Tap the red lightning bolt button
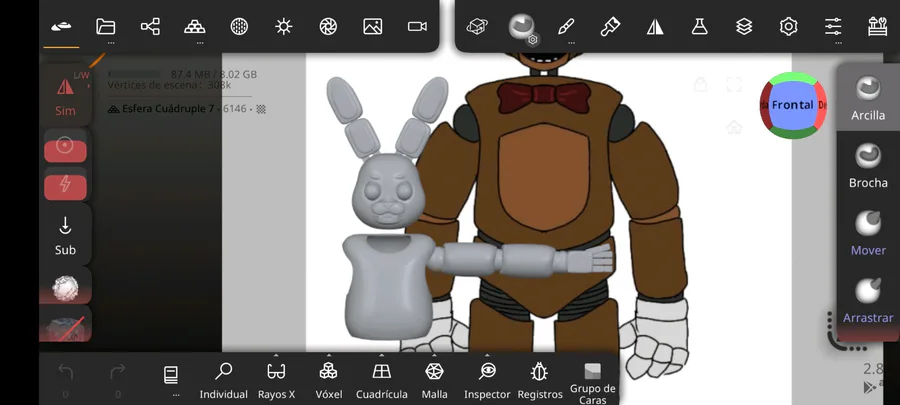900x405 pixels. click(65, 186)
